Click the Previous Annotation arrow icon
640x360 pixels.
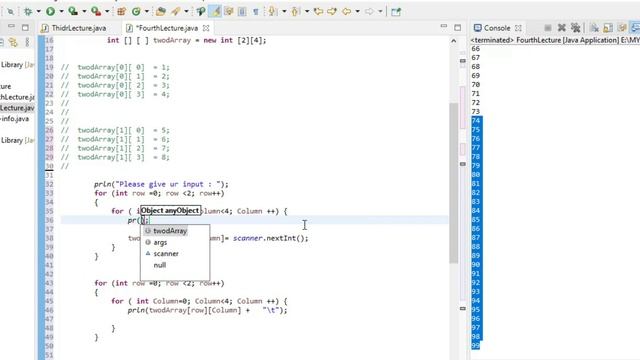pyautogui.click(x=295, y=11)
